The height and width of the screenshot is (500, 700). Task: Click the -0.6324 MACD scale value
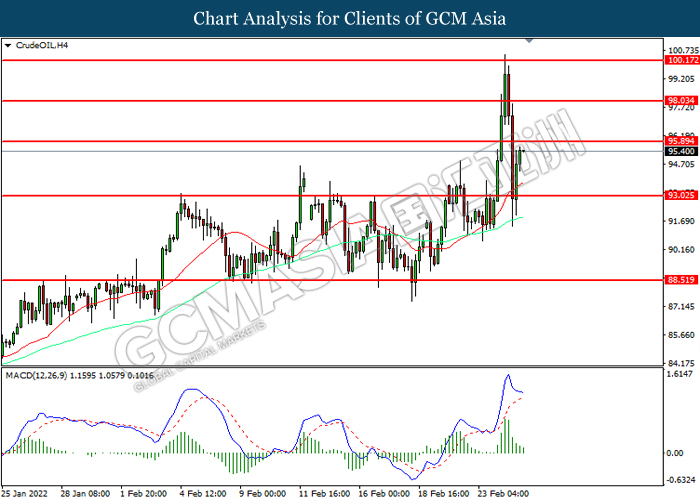pyautogui.click(x=680, y=480)
